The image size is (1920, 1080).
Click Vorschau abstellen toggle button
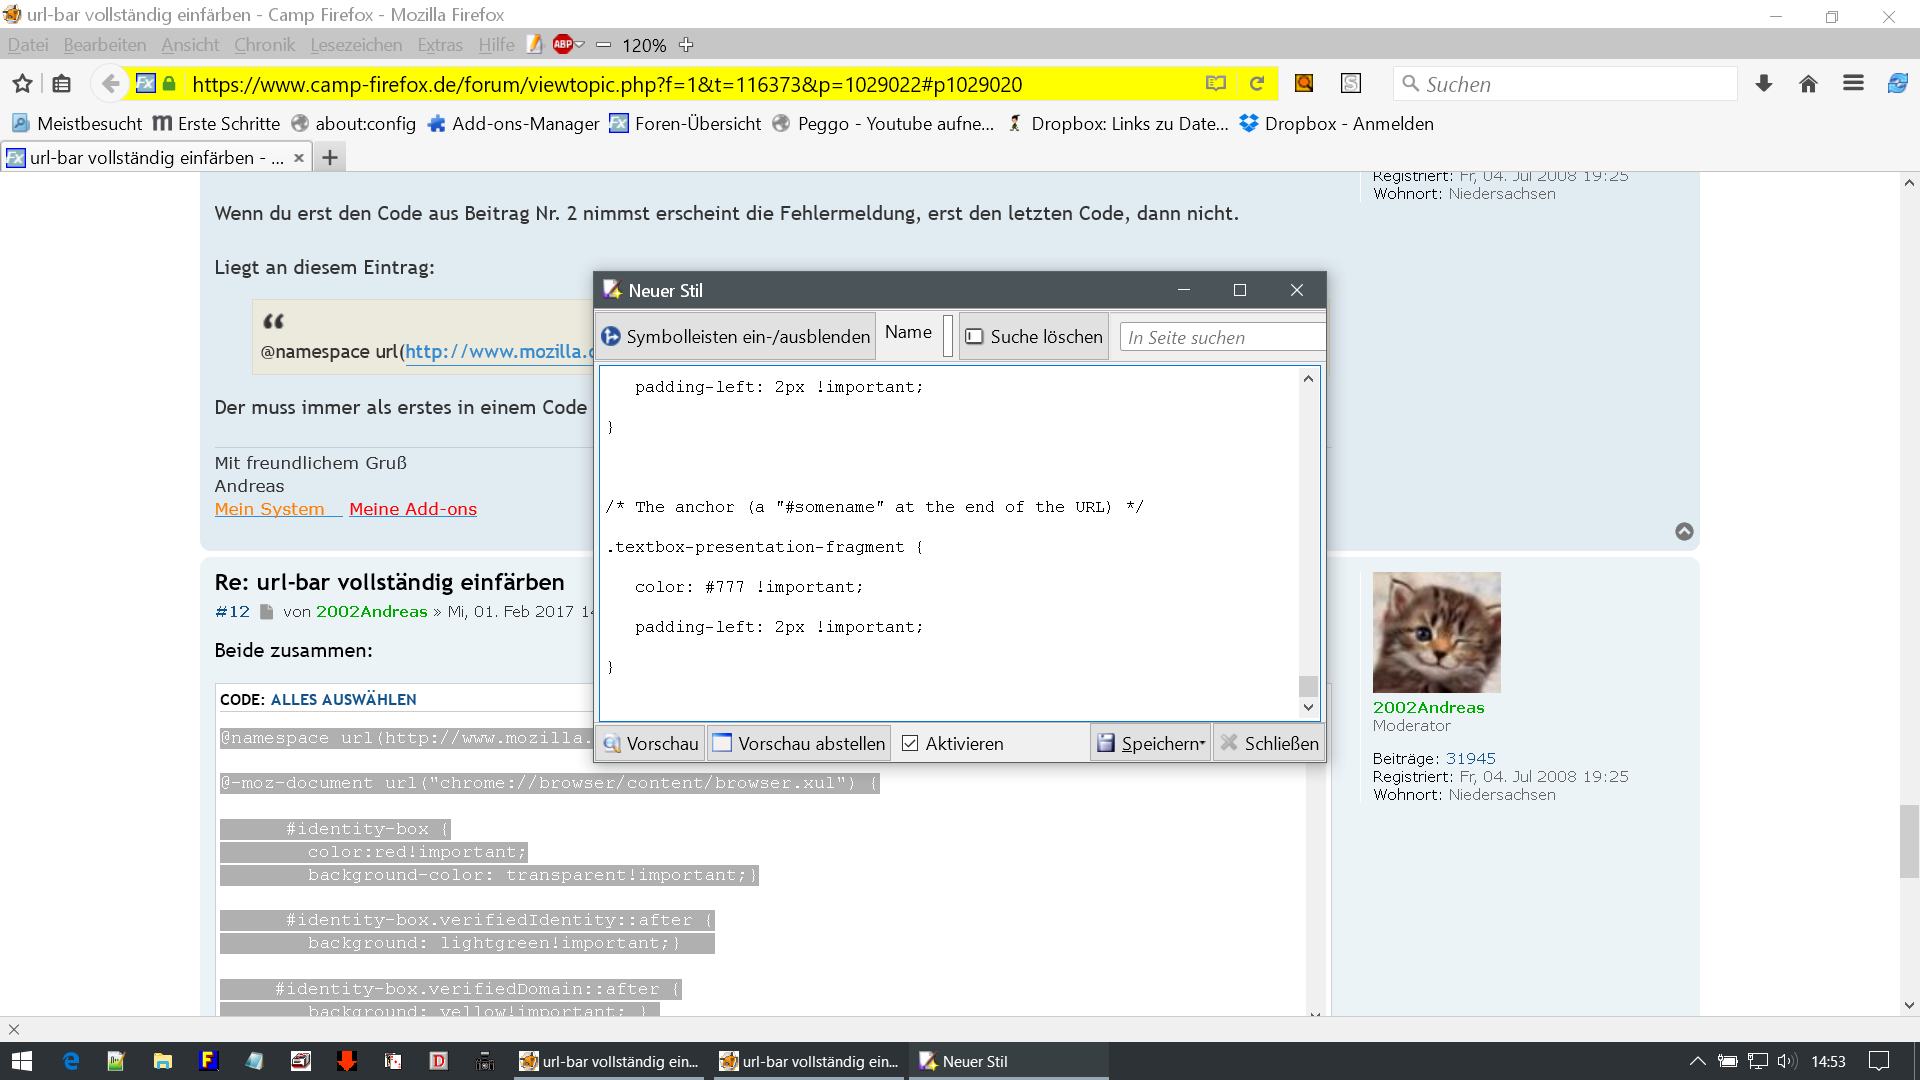pos(799,743)
